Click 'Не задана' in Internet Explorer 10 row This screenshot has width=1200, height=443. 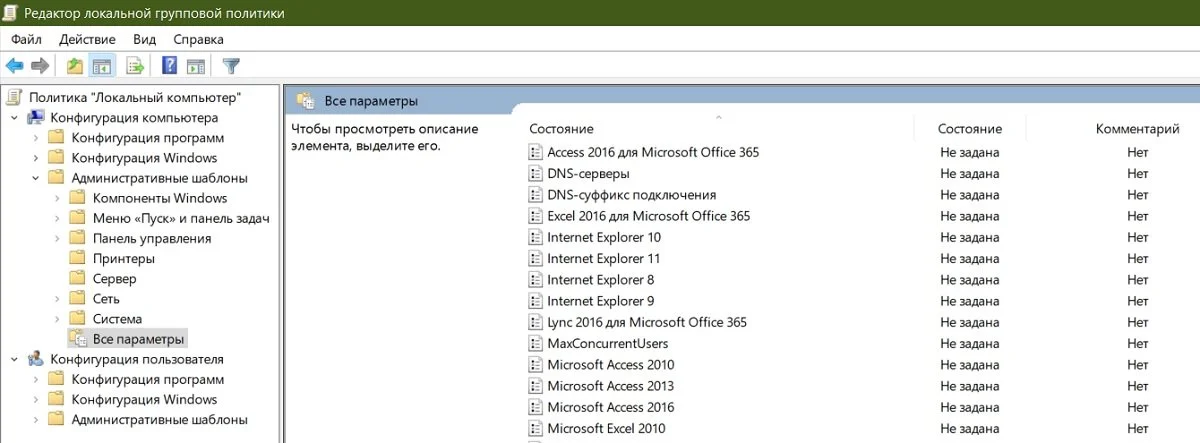[970, 238]
